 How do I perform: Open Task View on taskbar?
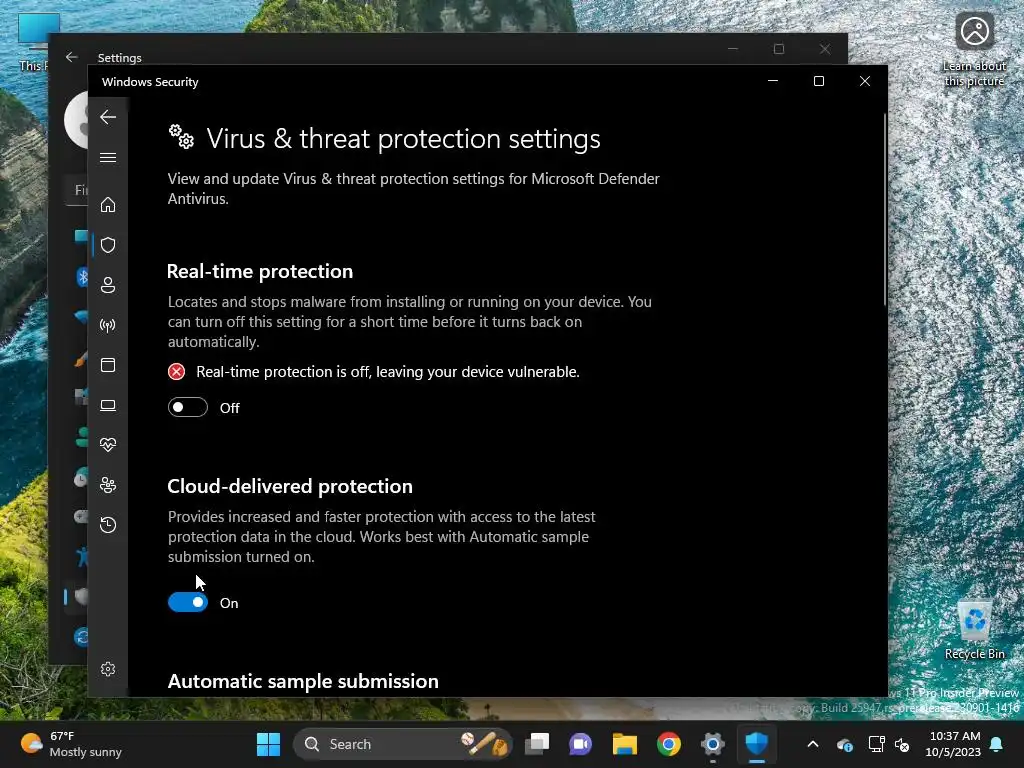(x=537, y=744)
